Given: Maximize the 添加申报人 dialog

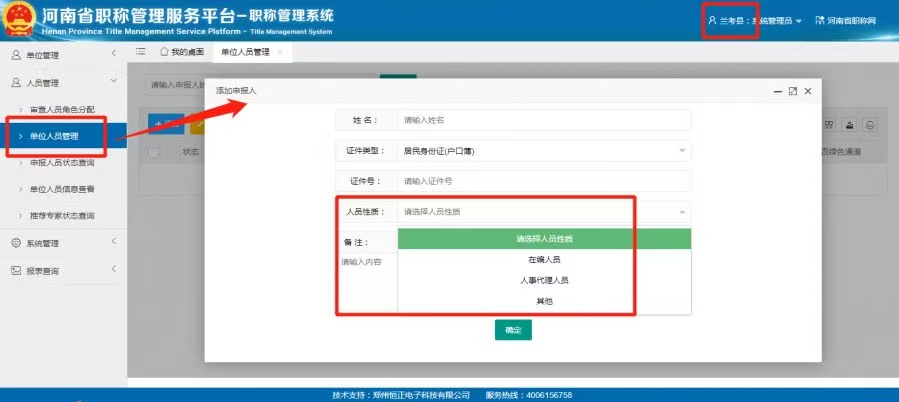Looking at the screenshot, I should pos(793,91).
